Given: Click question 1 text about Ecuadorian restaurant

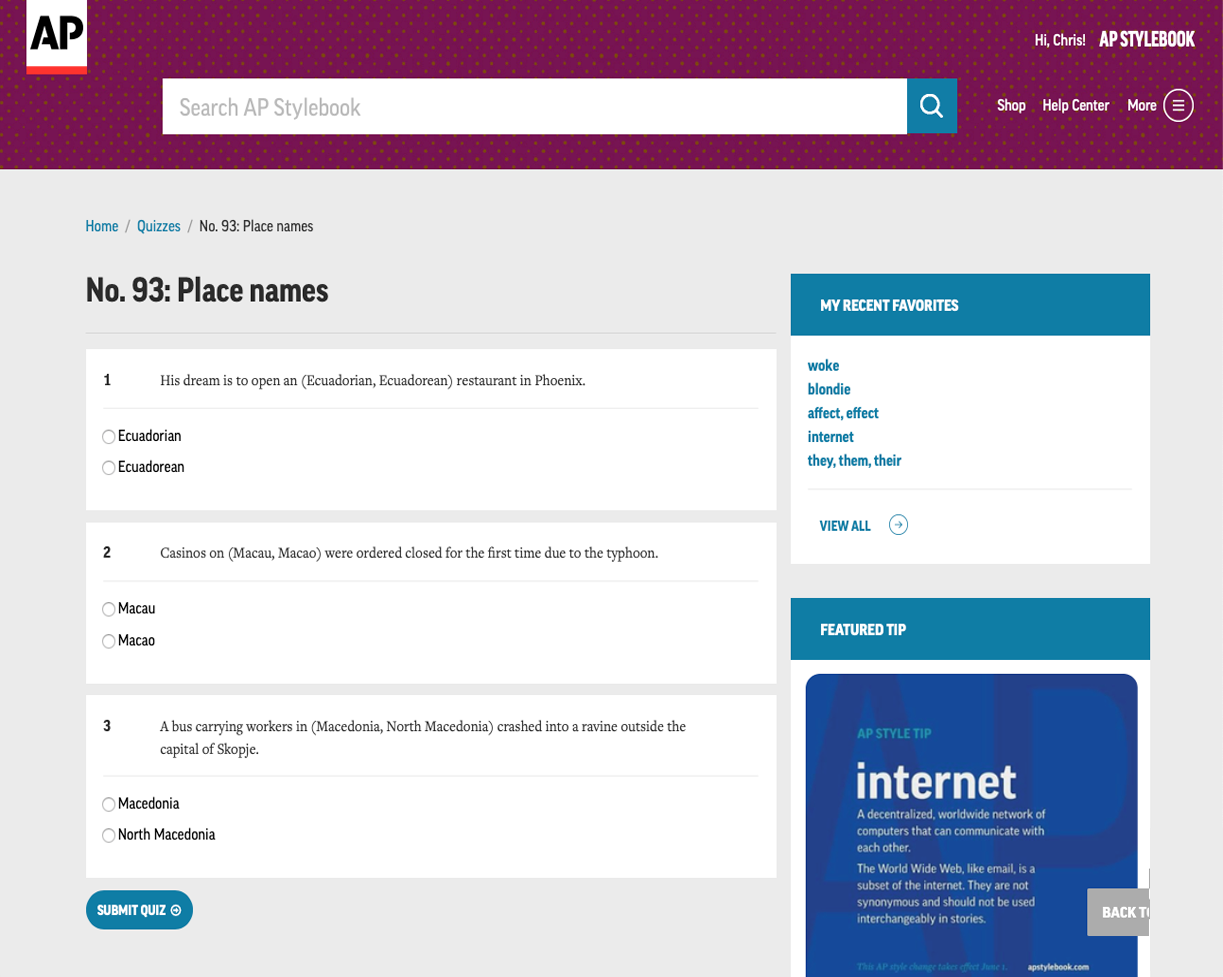Looking at the screenshot, I should click(x=372, y=380).
